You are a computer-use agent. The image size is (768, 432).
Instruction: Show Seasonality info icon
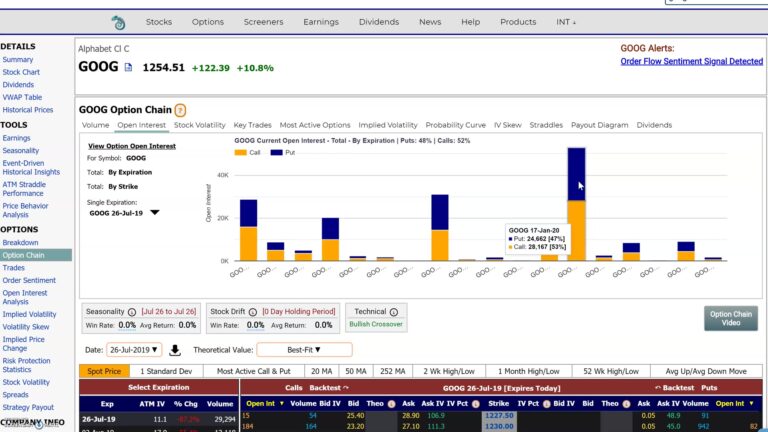click(x=132, y=312)
